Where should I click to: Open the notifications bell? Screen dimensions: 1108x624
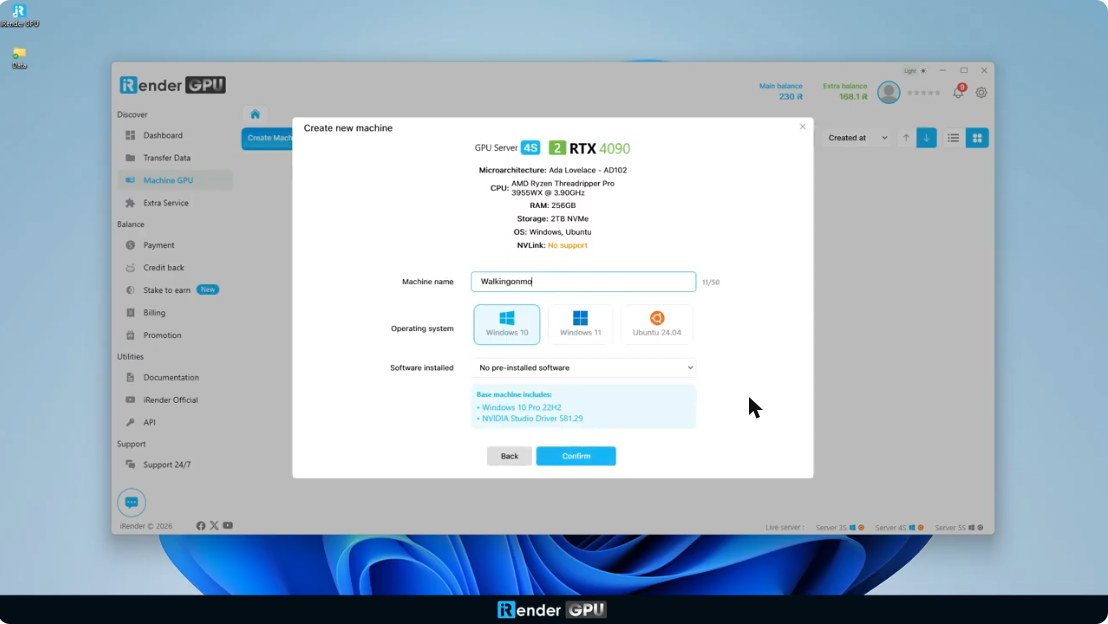coord(958,93)
